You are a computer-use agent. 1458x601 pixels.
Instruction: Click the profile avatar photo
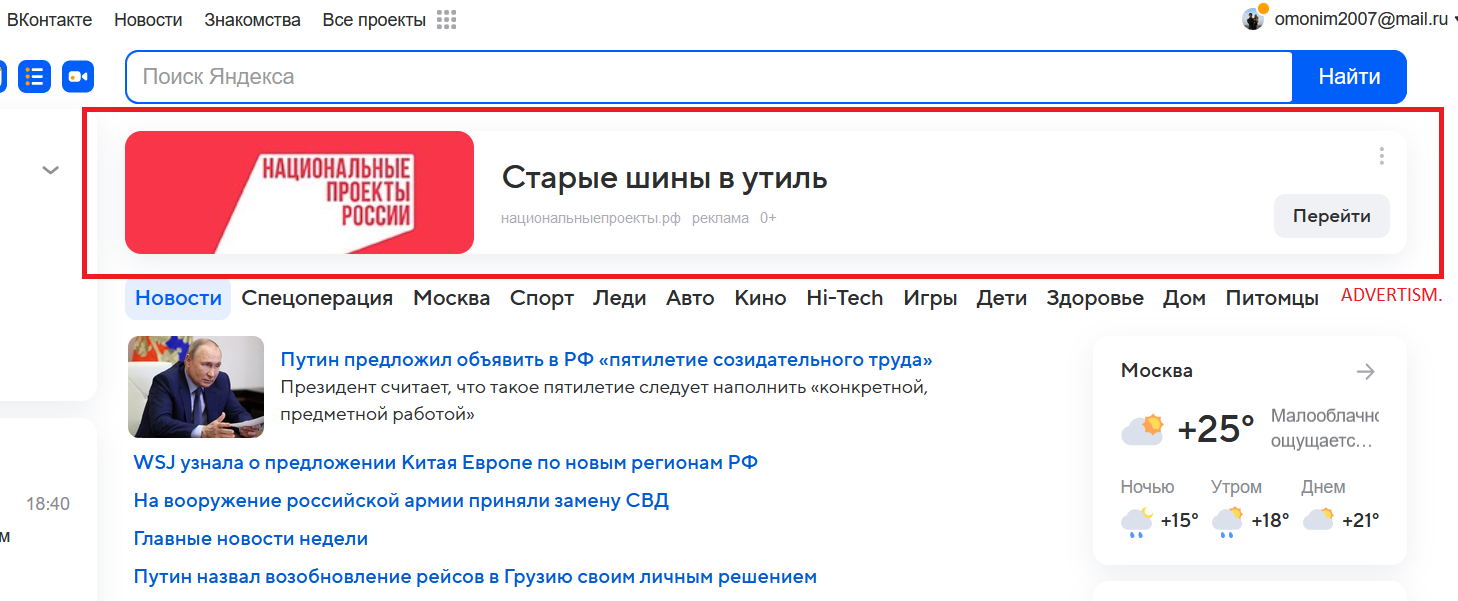(x=1252, y=18)
